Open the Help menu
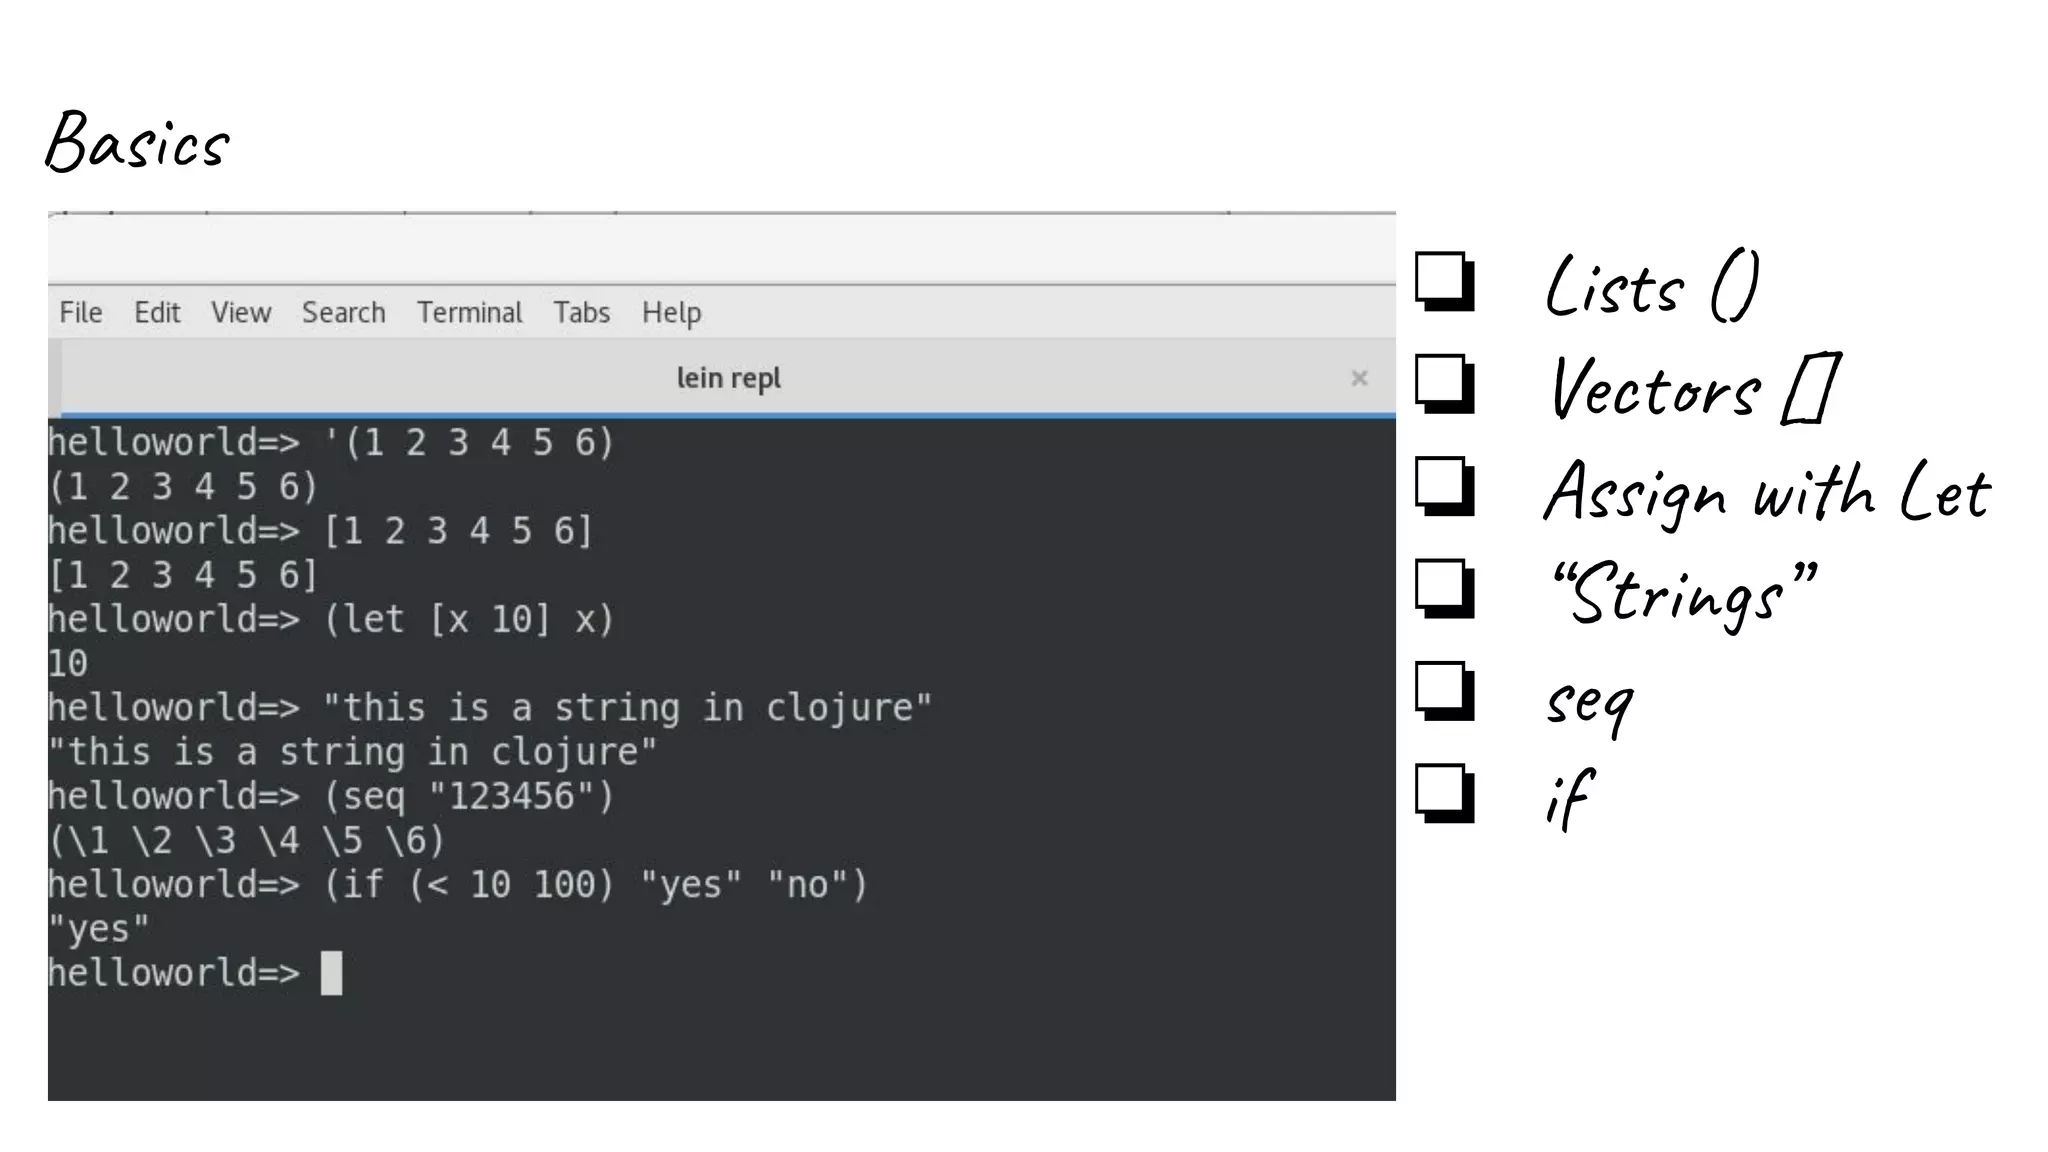 672,313
